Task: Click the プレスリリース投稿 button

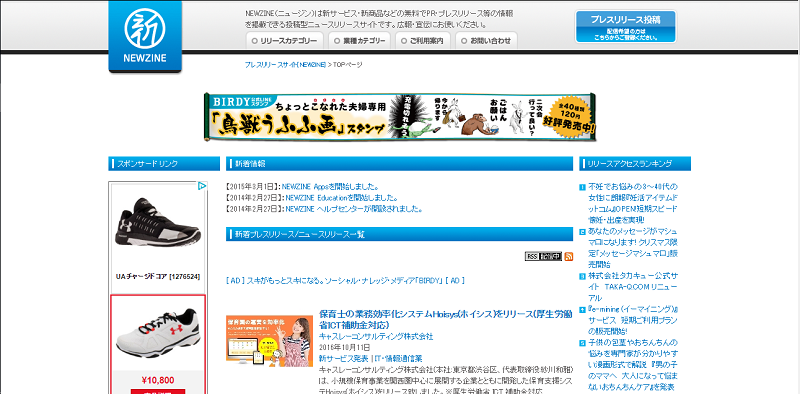Action: (x=626, y=27)
